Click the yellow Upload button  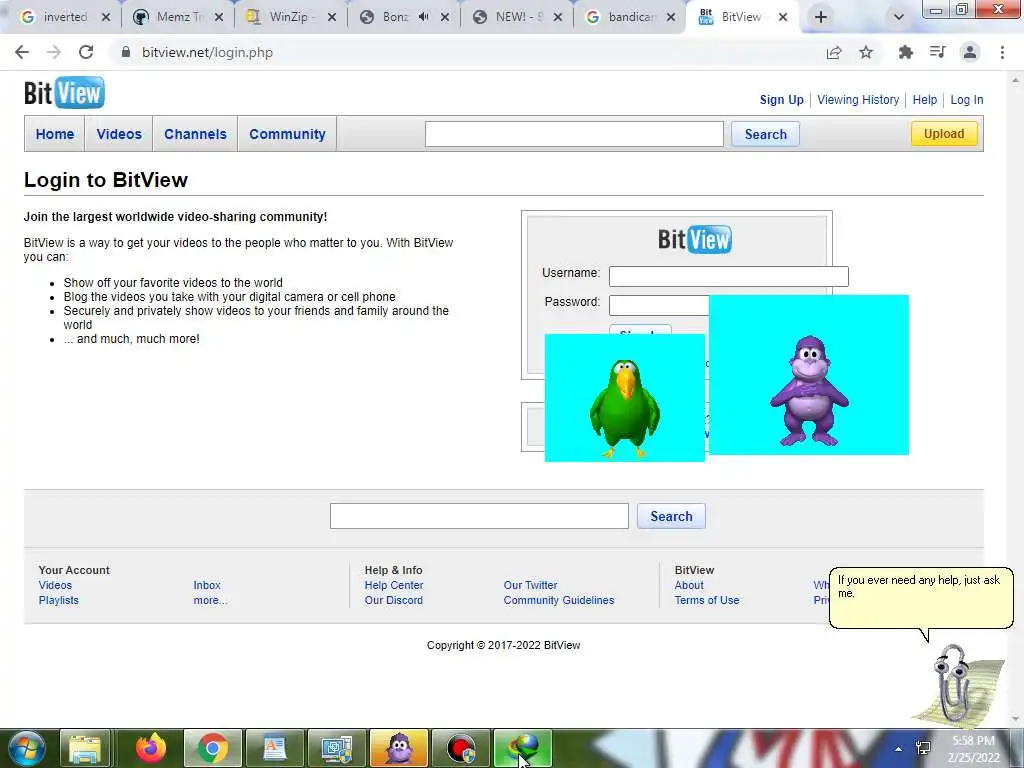944,134
